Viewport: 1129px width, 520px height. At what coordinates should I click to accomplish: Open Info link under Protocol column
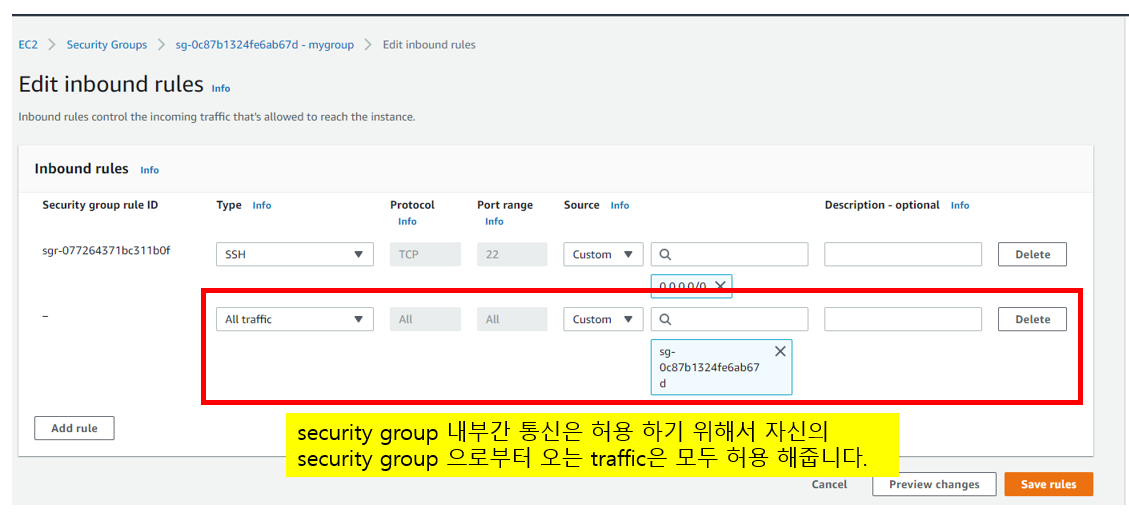[x=408, y=221]
